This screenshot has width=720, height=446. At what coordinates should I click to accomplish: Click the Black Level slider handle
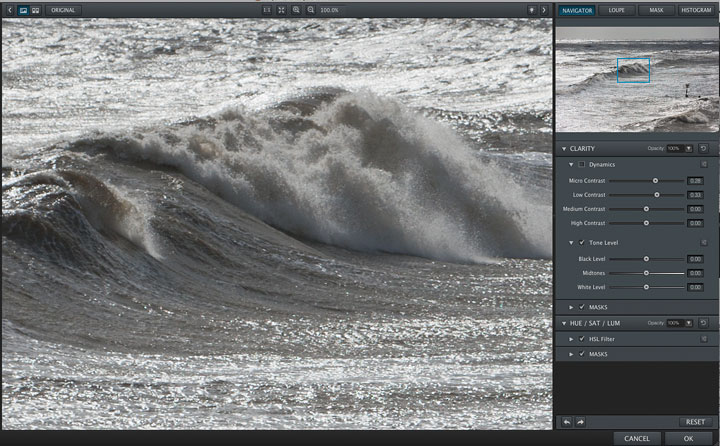[646, 259]
